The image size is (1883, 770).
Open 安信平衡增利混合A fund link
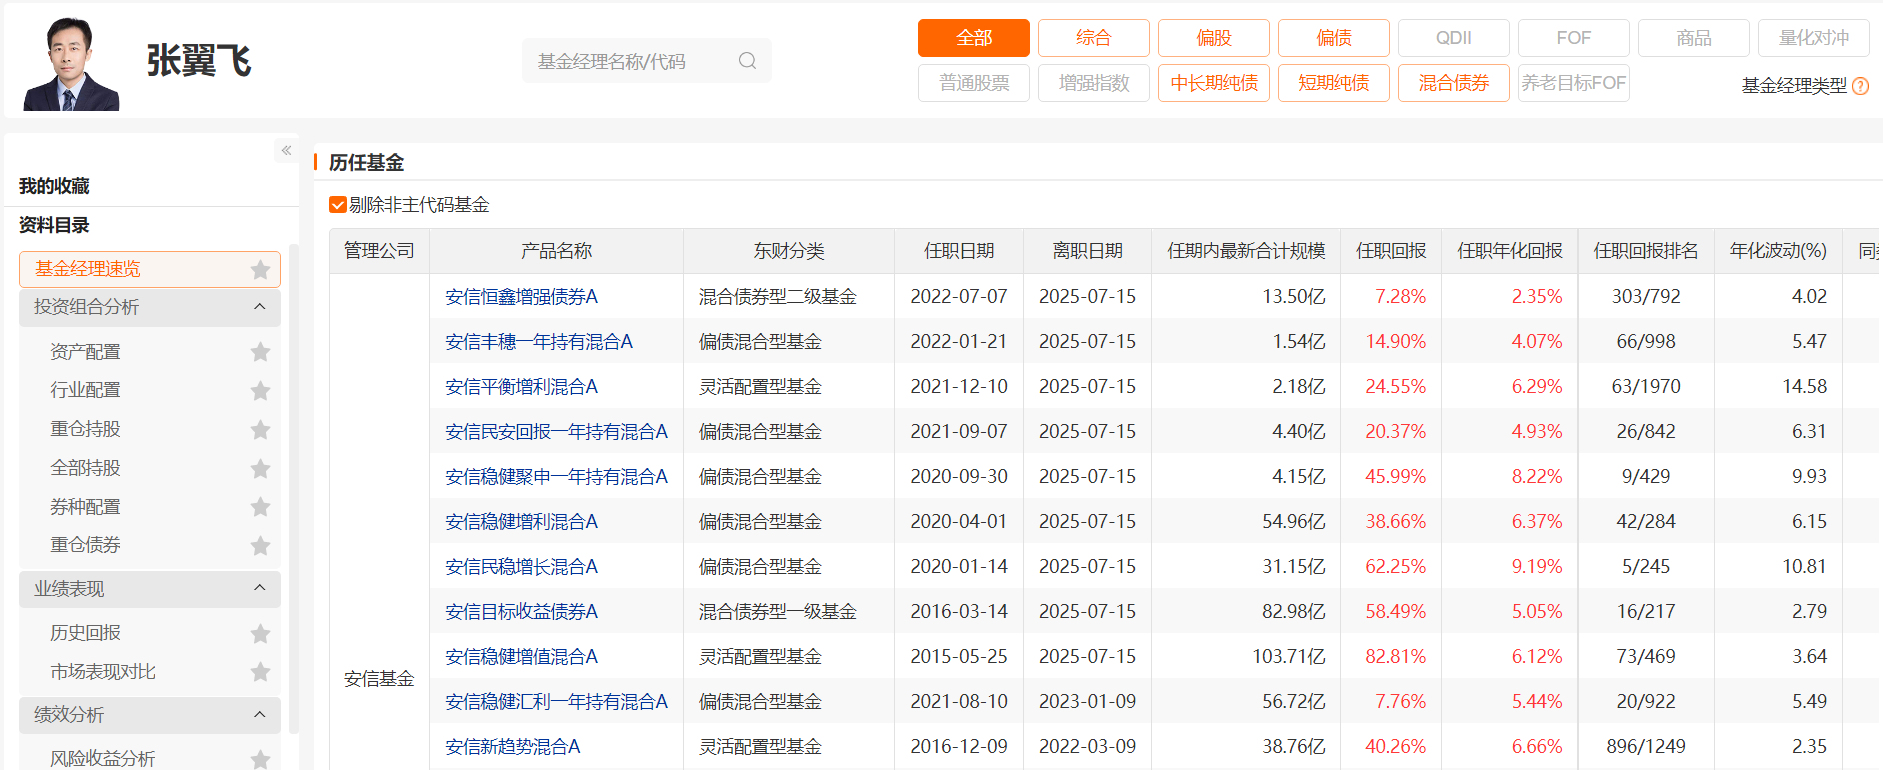(521, 387)
